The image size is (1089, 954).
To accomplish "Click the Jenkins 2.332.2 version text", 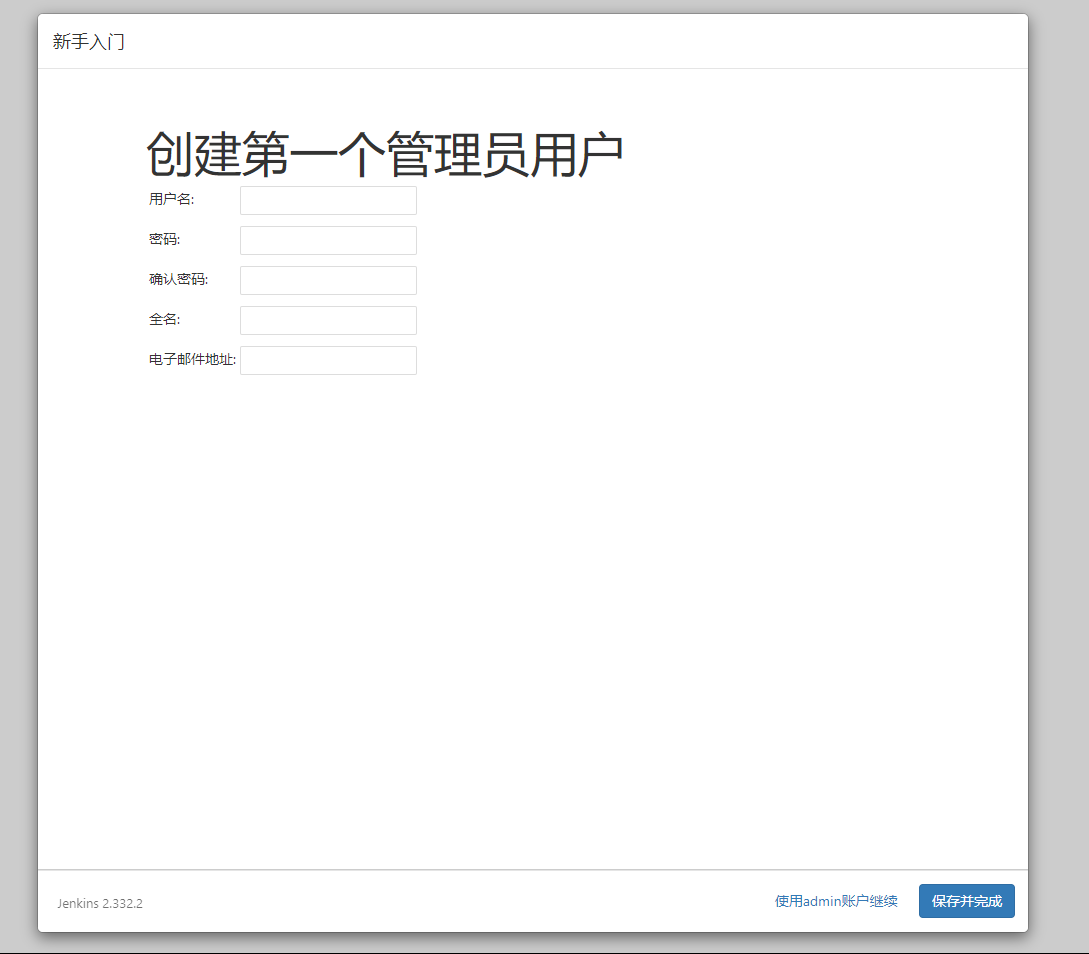I will tap(100, 903).
